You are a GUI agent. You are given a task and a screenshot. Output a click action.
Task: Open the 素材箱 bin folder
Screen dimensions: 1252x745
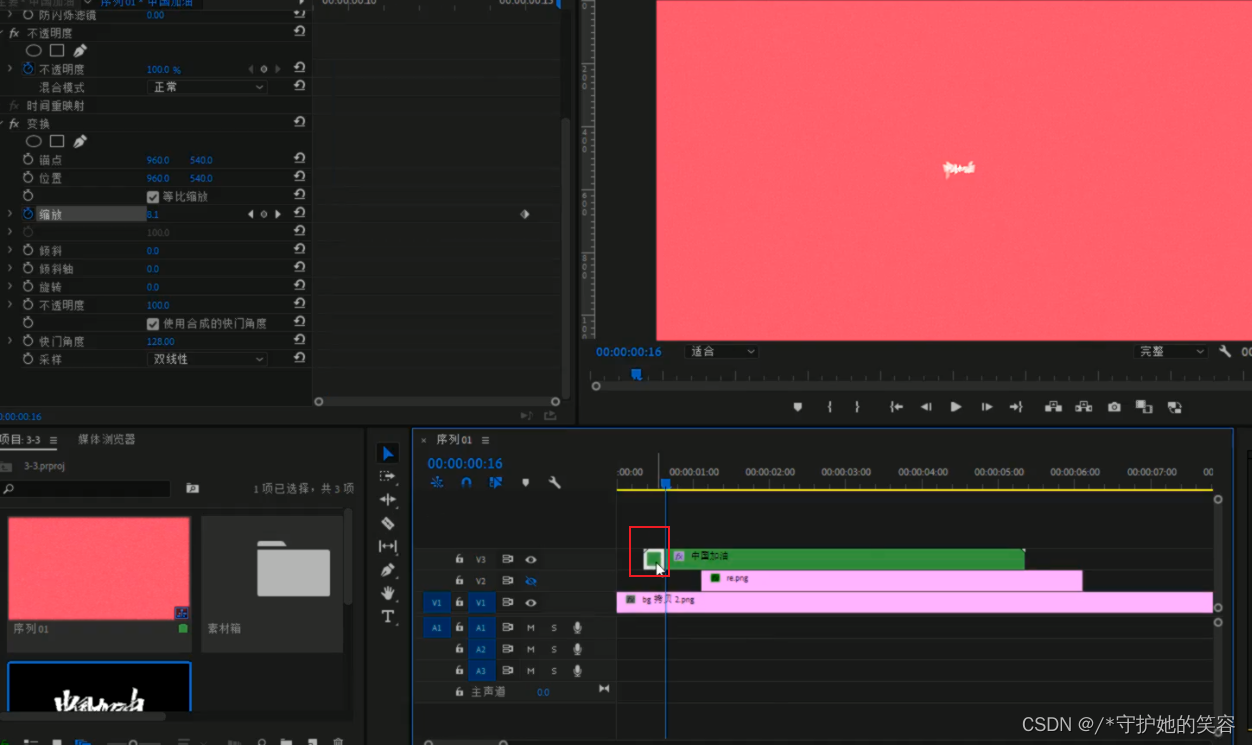[293, 568]
